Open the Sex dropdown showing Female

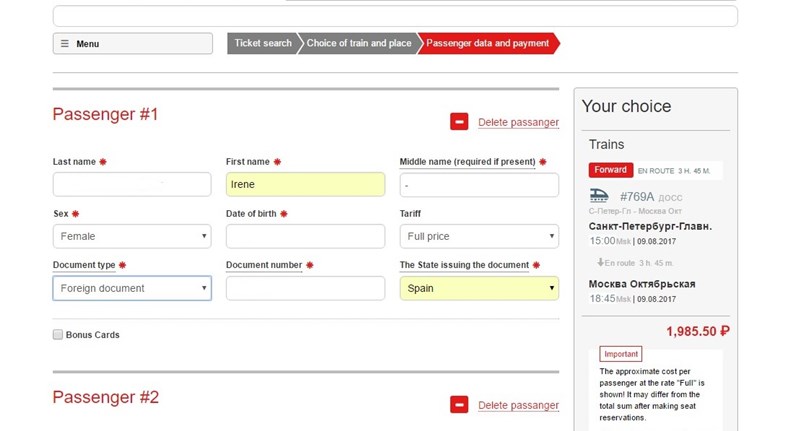point(132,236)
